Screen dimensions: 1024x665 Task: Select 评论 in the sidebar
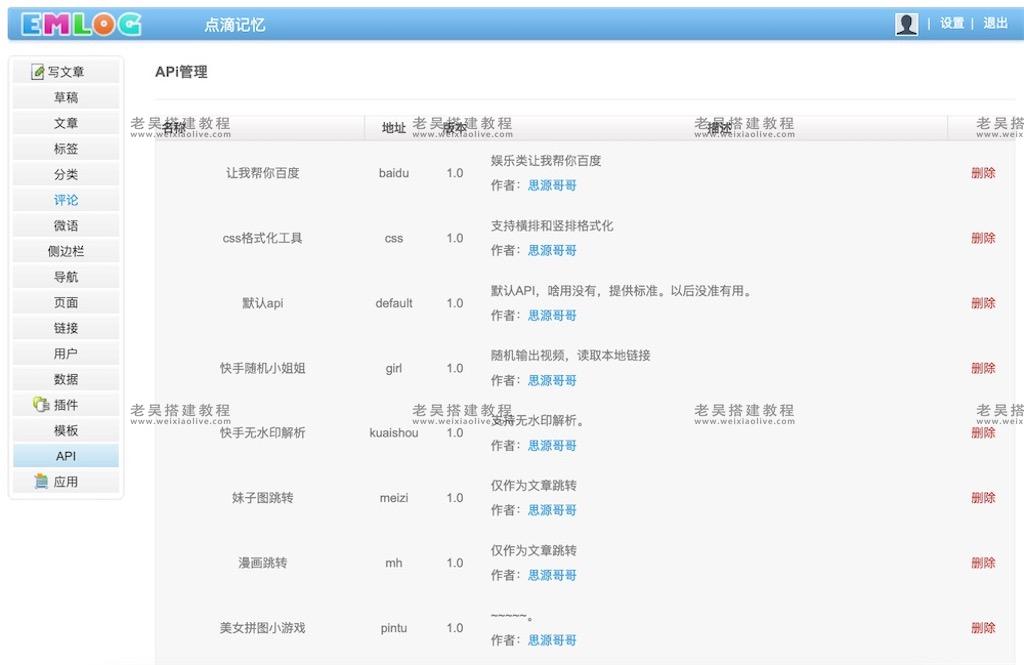pos(65,199)
